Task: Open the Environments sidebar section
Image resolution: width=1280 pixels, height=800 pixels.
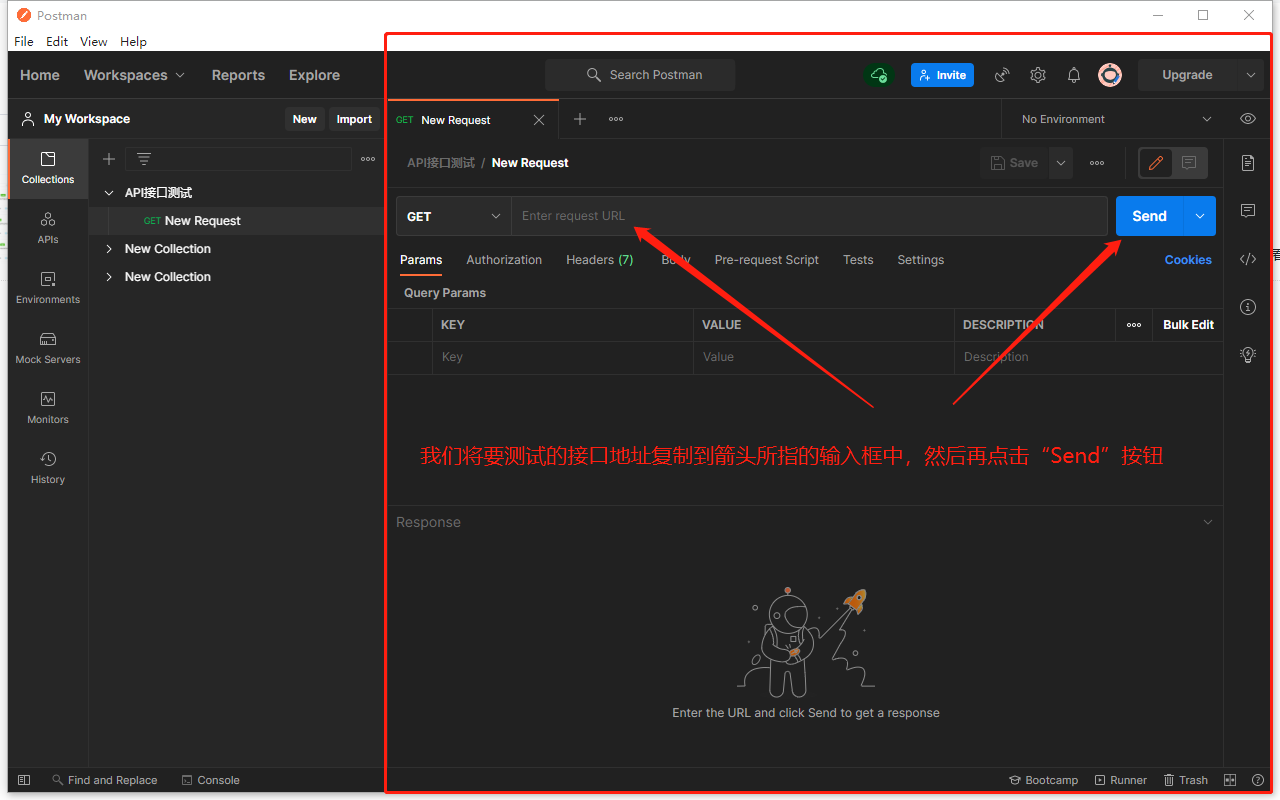Action: click(48, 288)
